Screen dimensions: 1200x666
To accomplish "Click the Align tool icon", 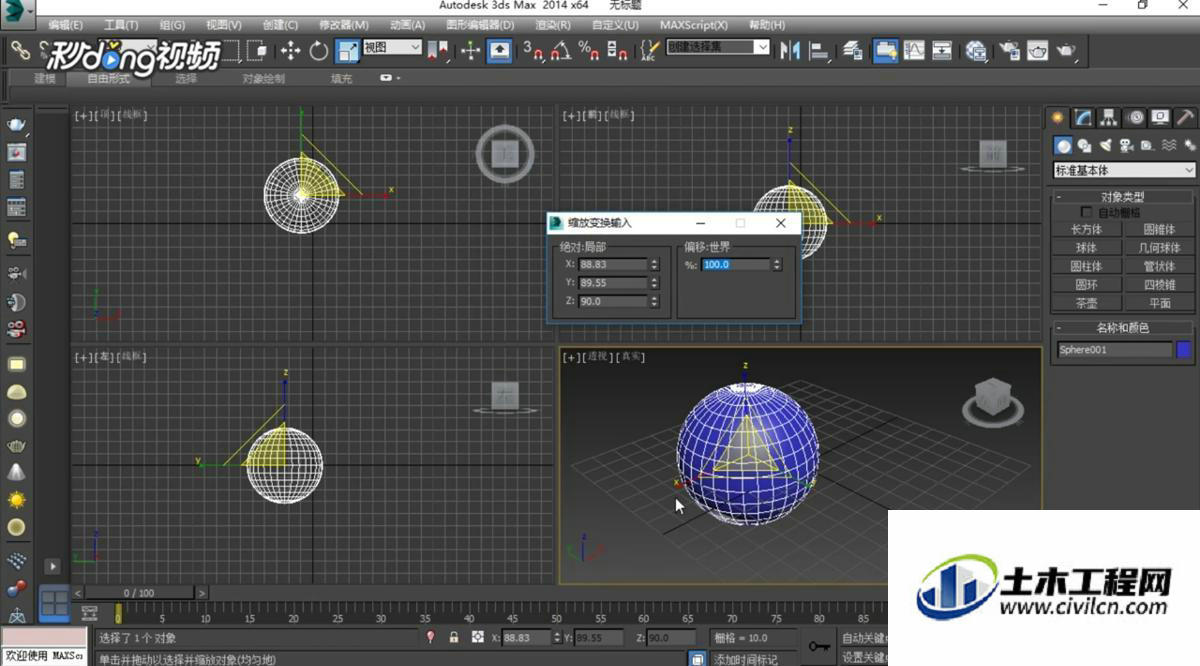I will 820,50.
